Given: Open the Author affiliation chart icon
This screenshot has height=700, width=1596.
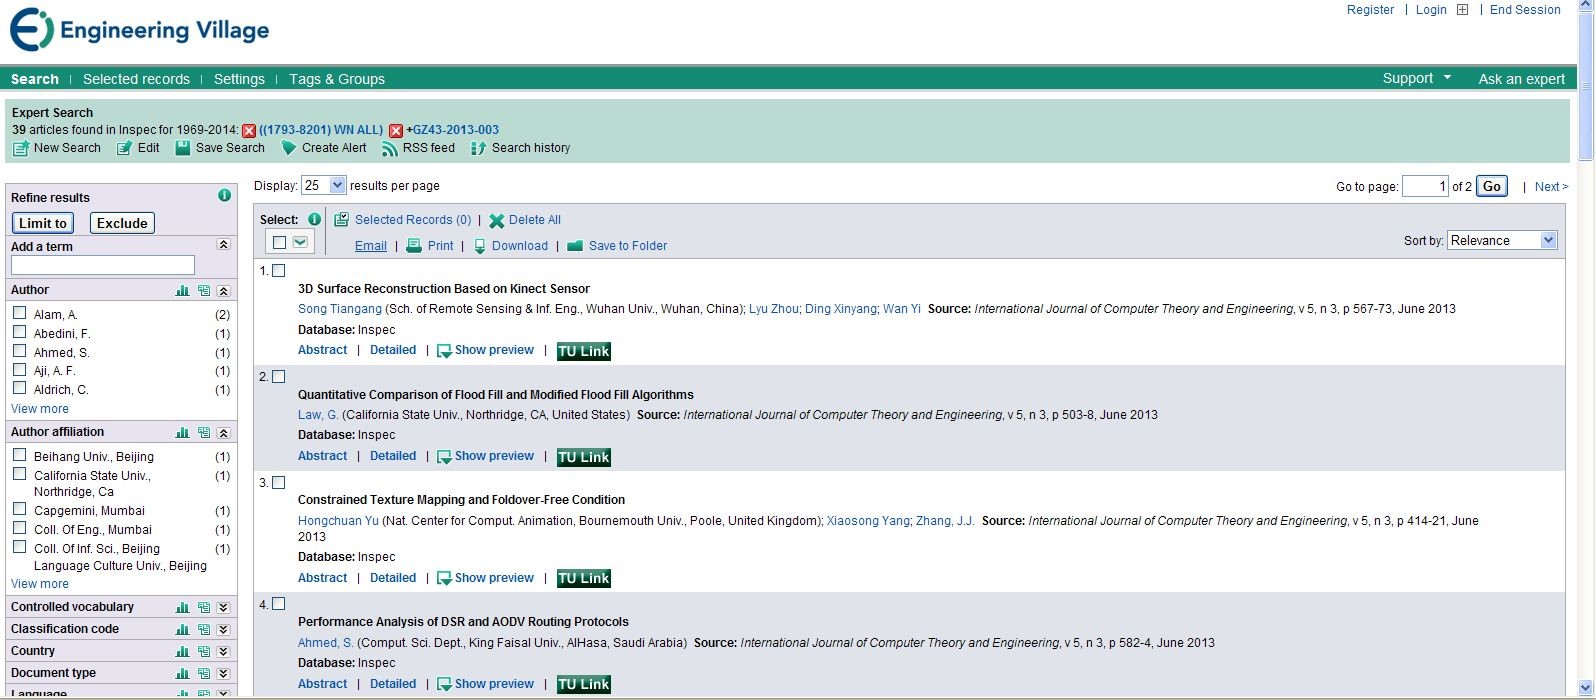Looking at the screenshot, I should point(182,433).
